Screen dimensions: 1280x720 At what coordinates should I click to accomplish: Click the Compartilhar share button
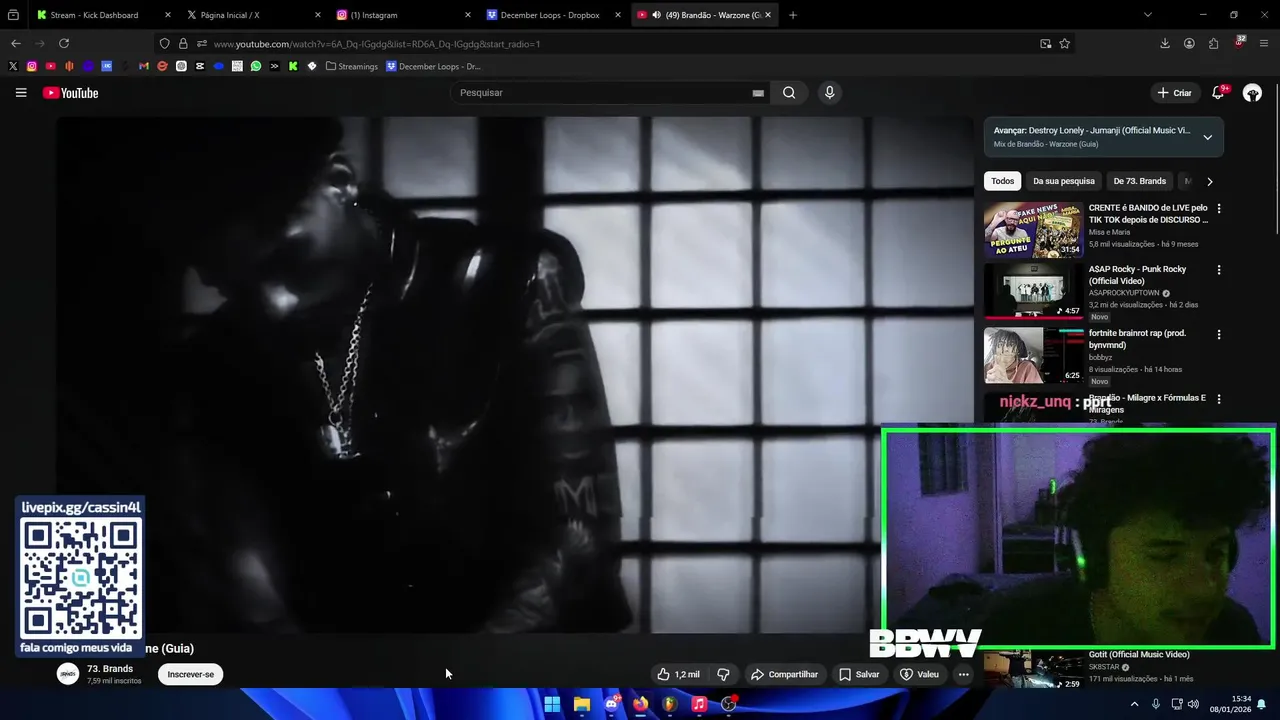click(x=785, y=674)
